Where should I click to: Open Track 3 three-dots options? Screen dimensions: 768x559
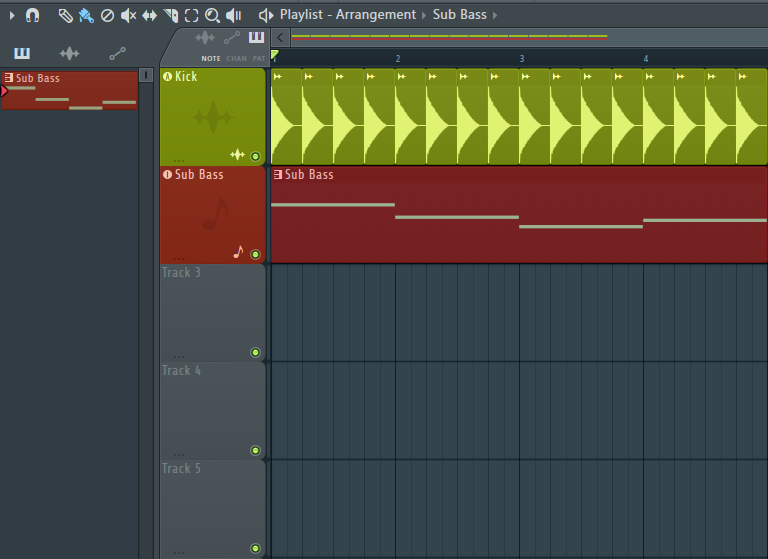[179, 356]
